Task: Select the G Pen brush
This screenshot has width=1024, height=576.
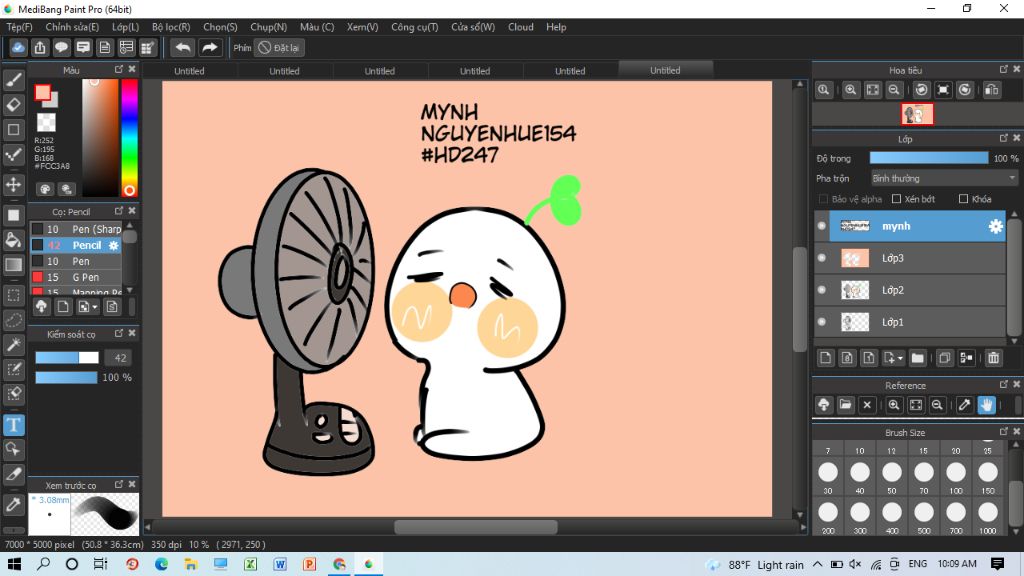Action: tap(76, 278)
